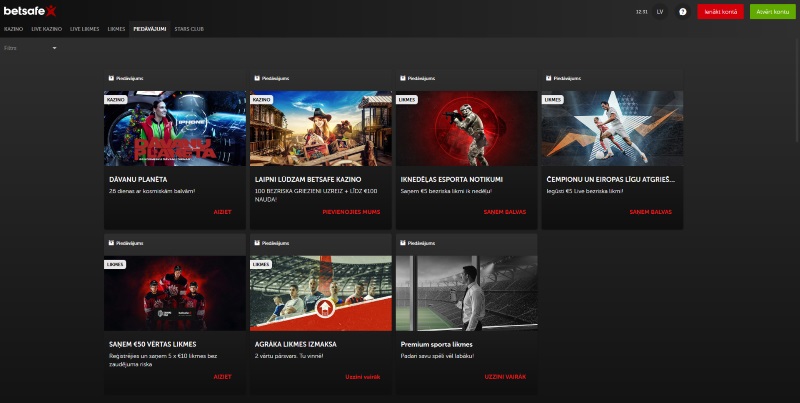Click SAŅEM BALVAS on esports card

[x=505, y=212]
